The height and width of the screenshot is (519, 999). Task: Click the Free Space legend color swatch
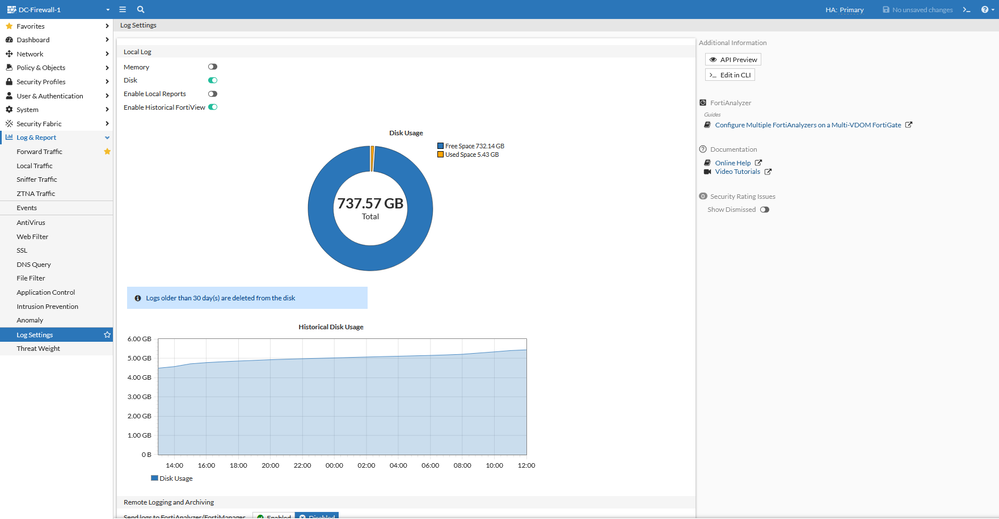tap(440, 146)
